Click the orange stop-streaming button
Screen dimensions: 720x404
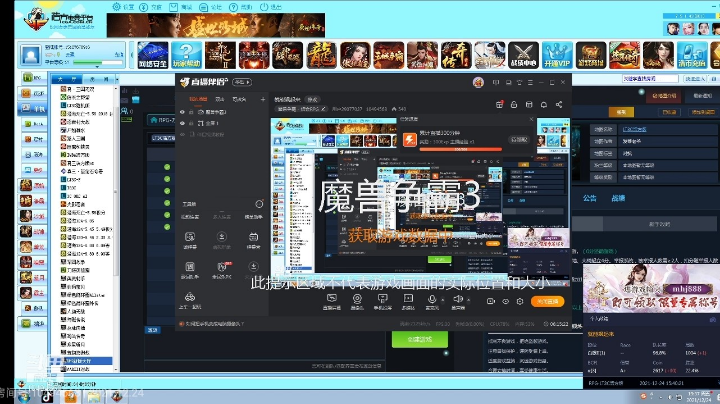(547, 302)
